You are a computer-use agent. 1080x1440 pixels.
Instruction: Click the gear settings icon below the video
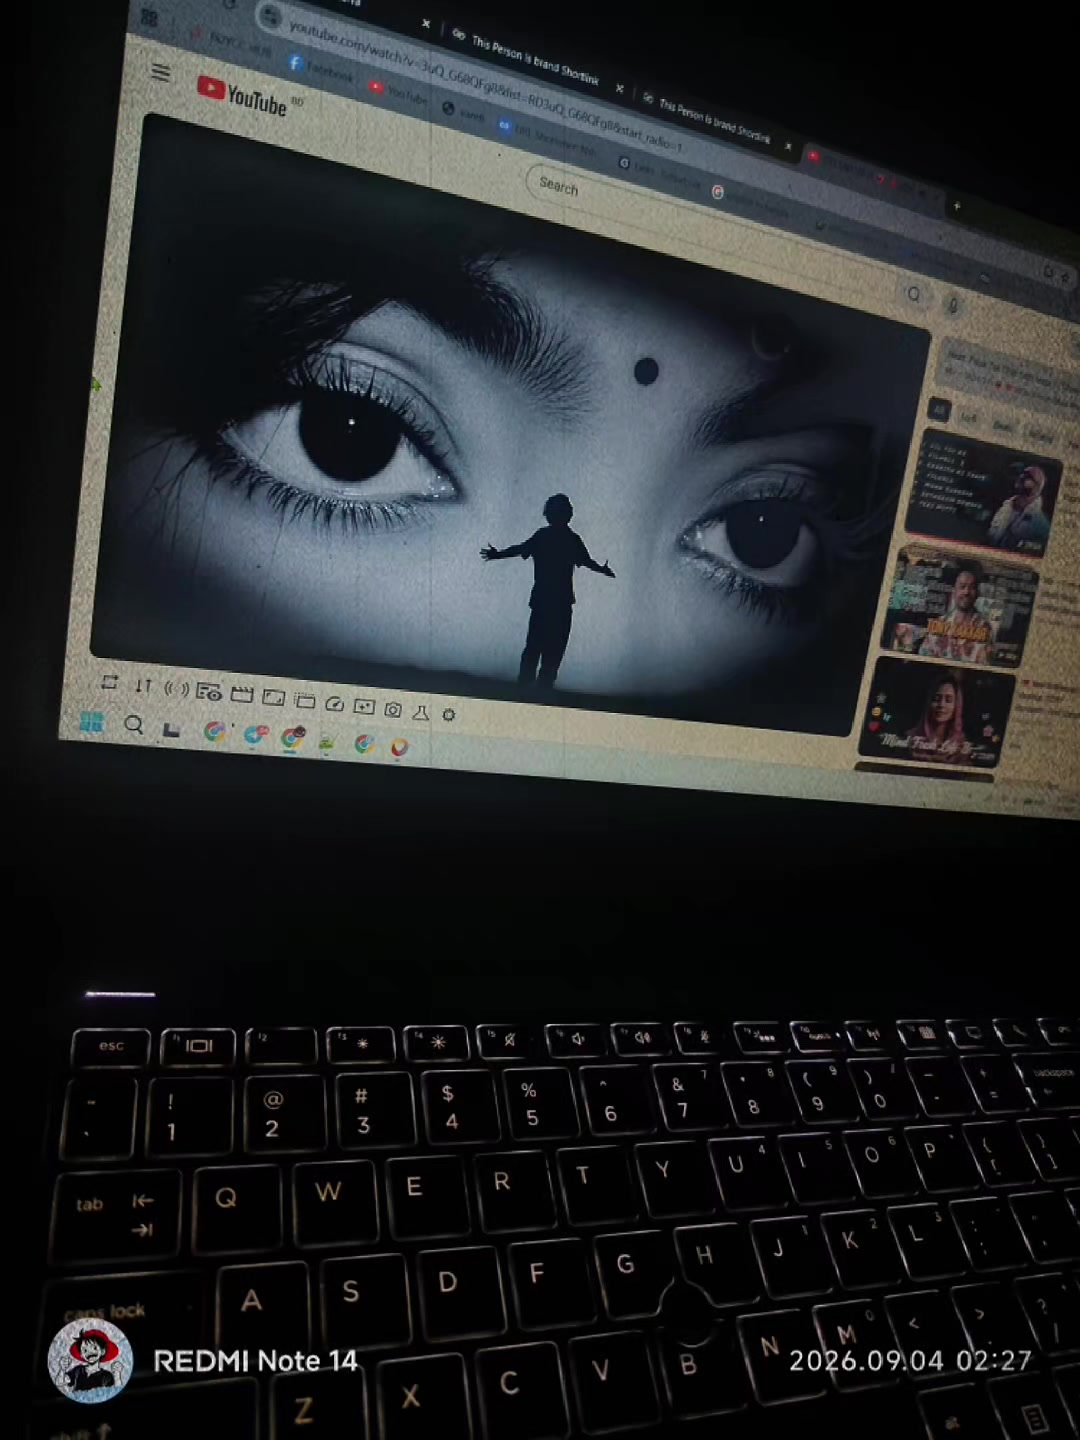(x=449, y=714)
